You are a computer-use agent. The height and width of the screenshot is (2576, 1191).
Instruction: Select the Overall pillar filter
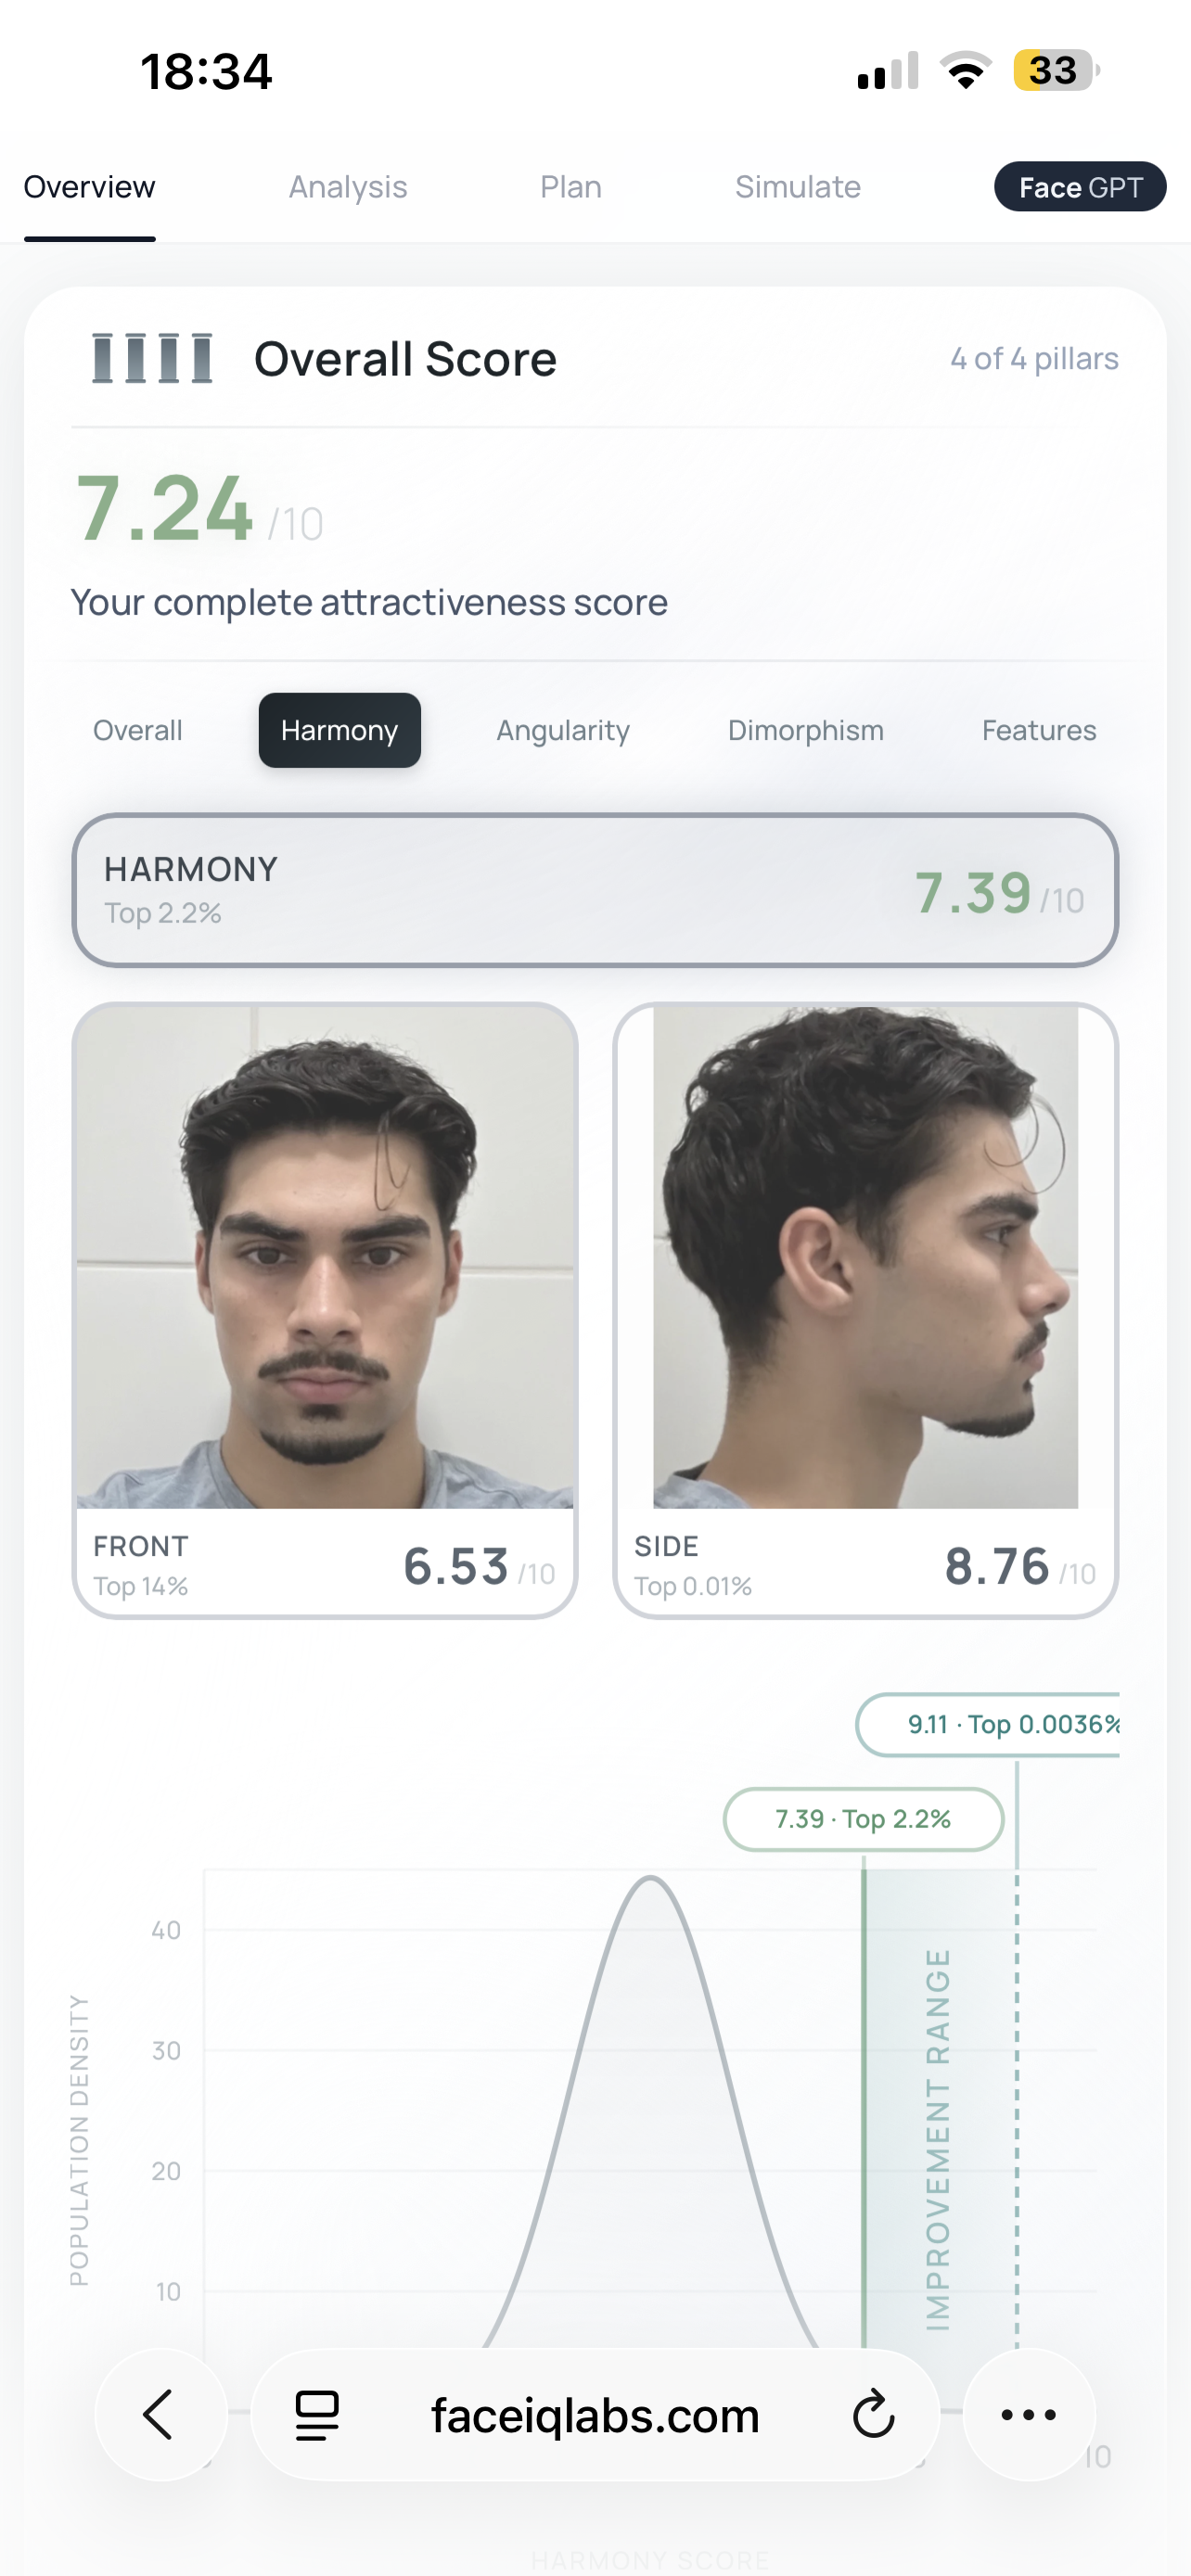(x=138, y=731)
